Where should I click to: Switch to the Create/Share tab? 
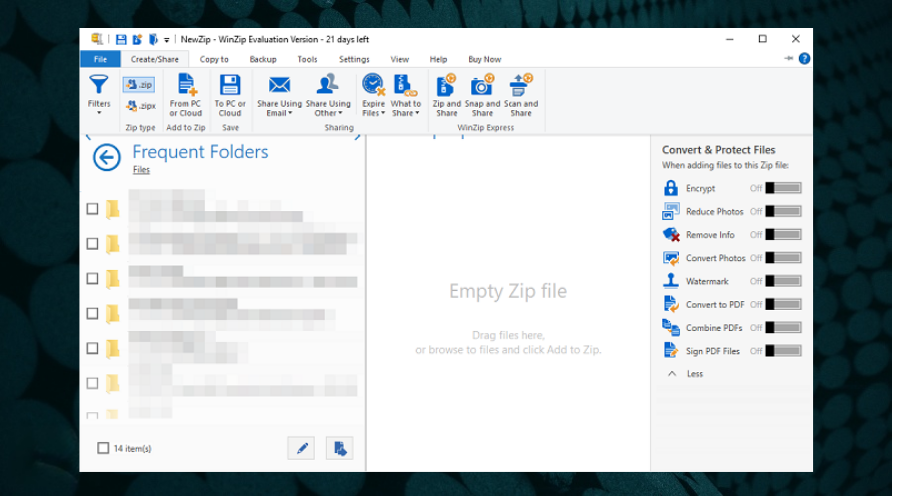(154, 59)
